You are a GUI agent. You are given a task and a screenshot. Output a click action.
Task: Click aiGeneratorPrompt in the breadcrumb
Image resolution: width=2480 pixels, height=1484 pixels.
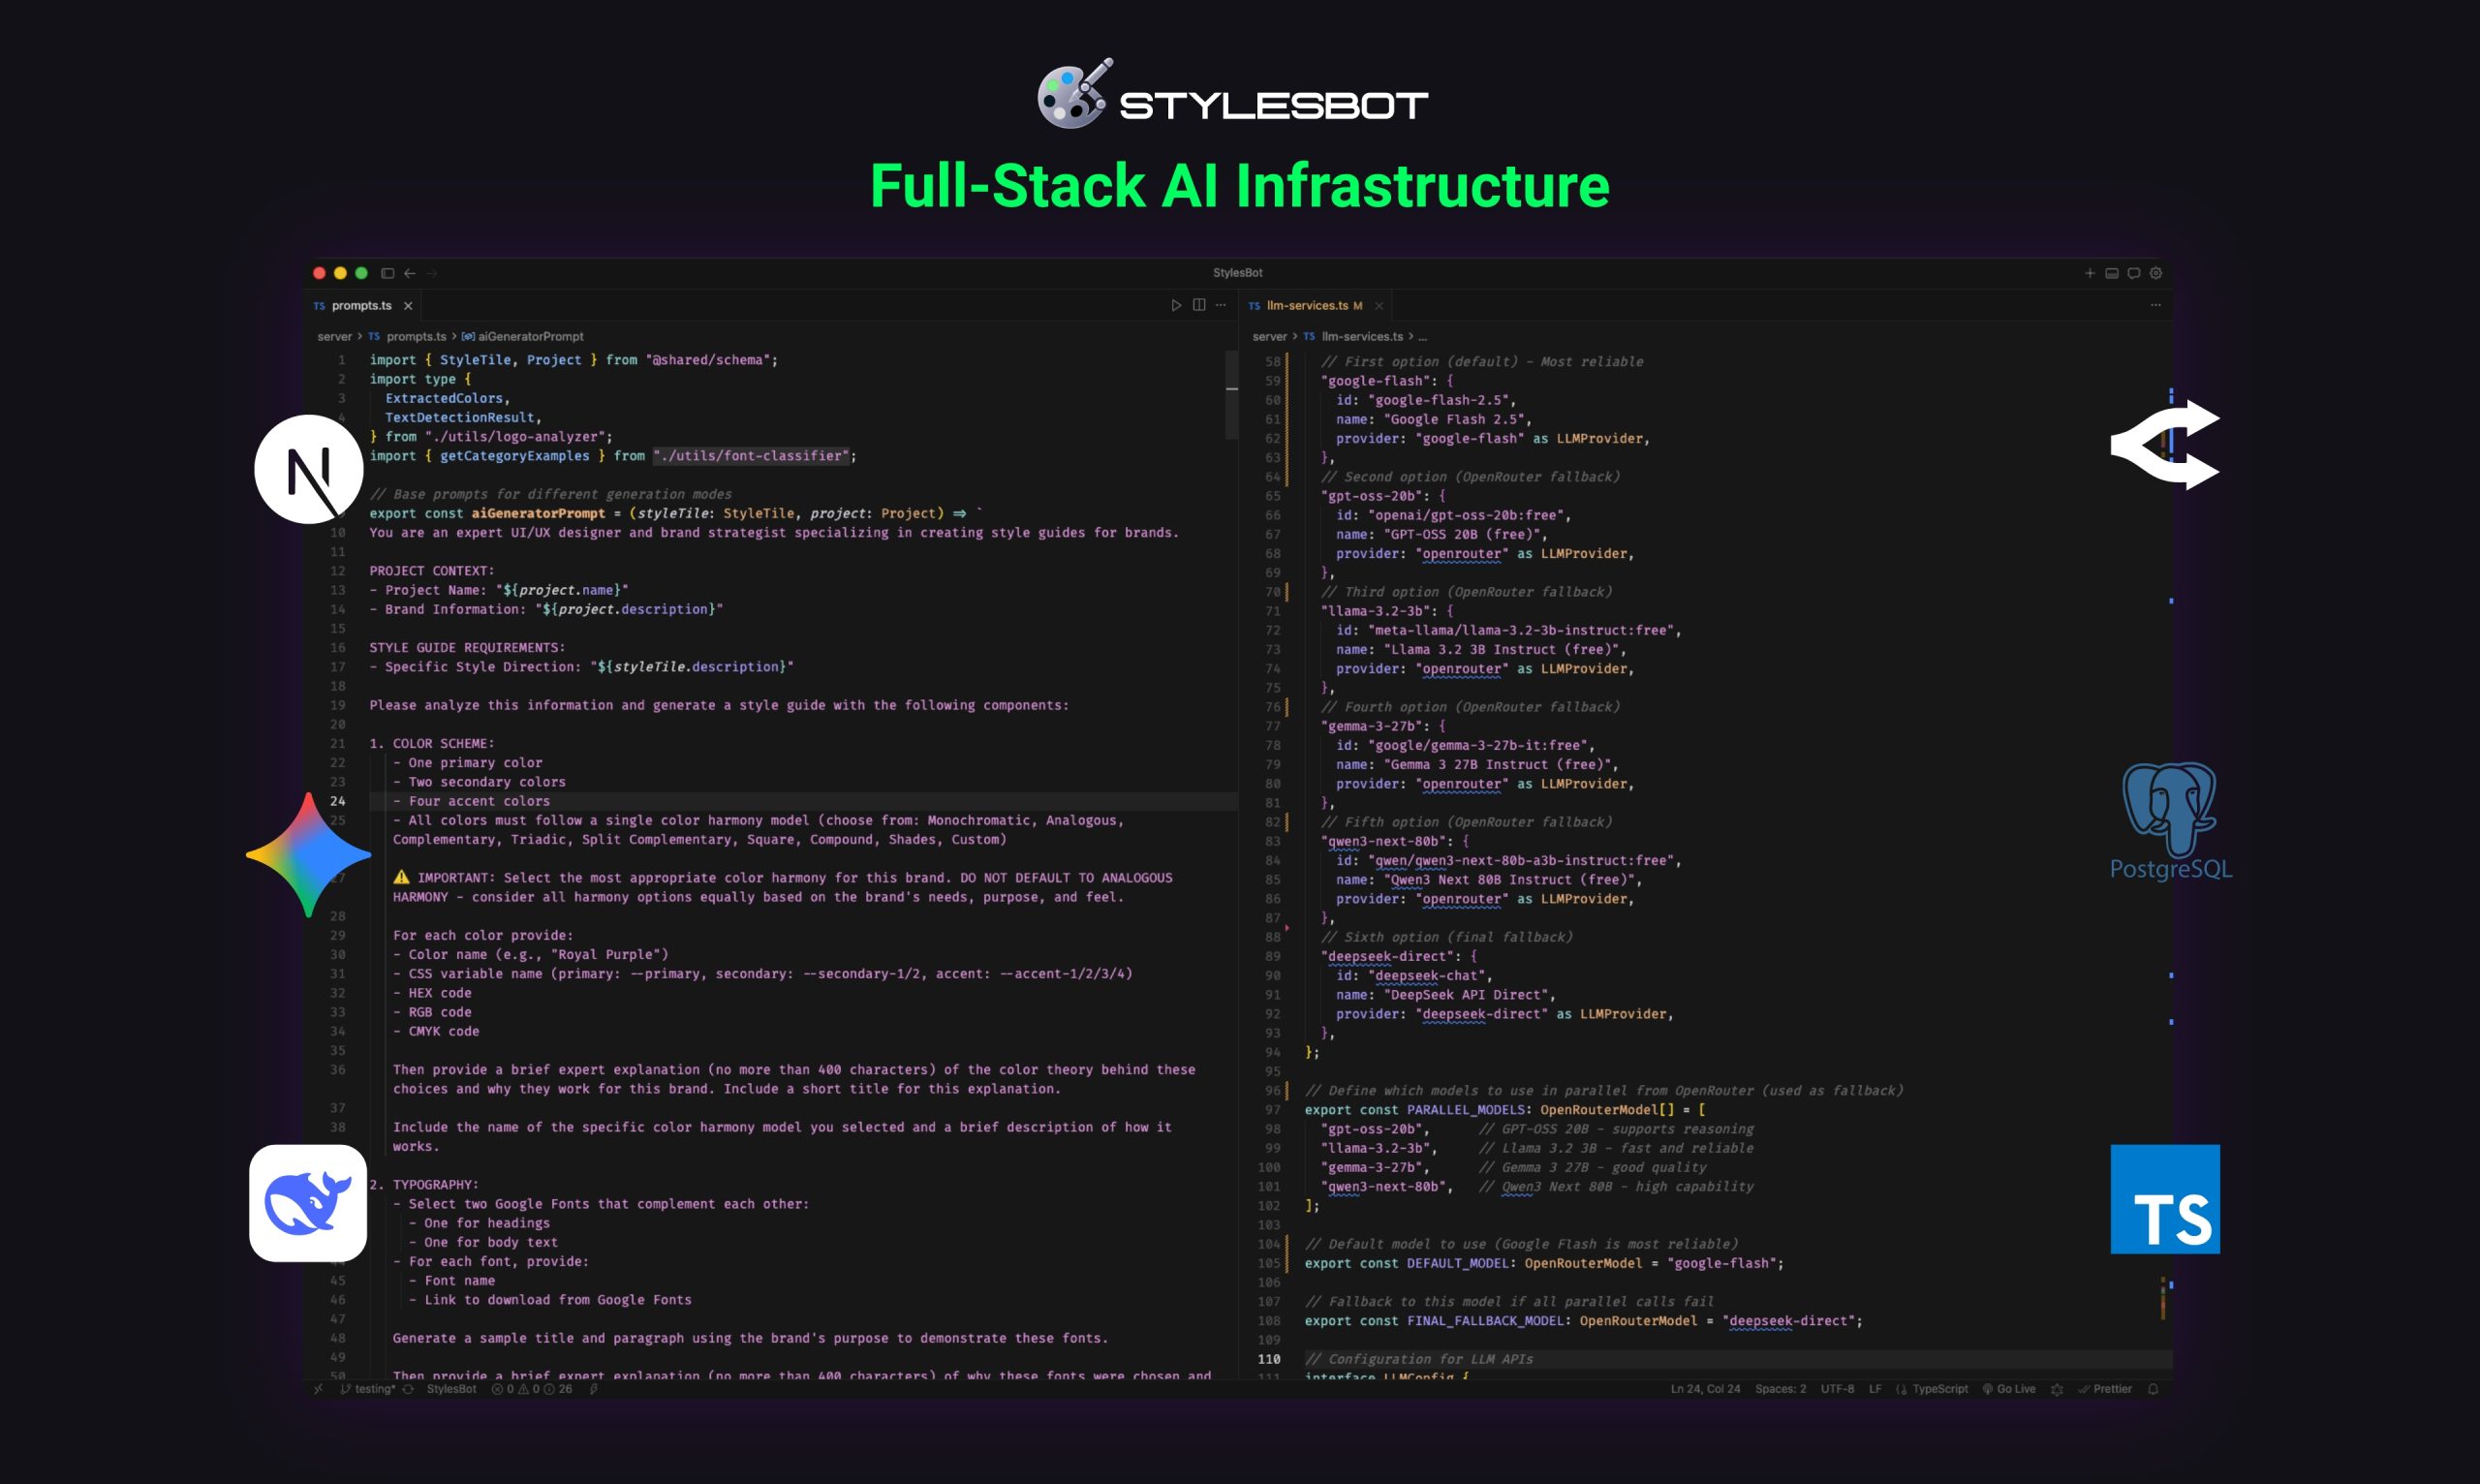(530, 337)
